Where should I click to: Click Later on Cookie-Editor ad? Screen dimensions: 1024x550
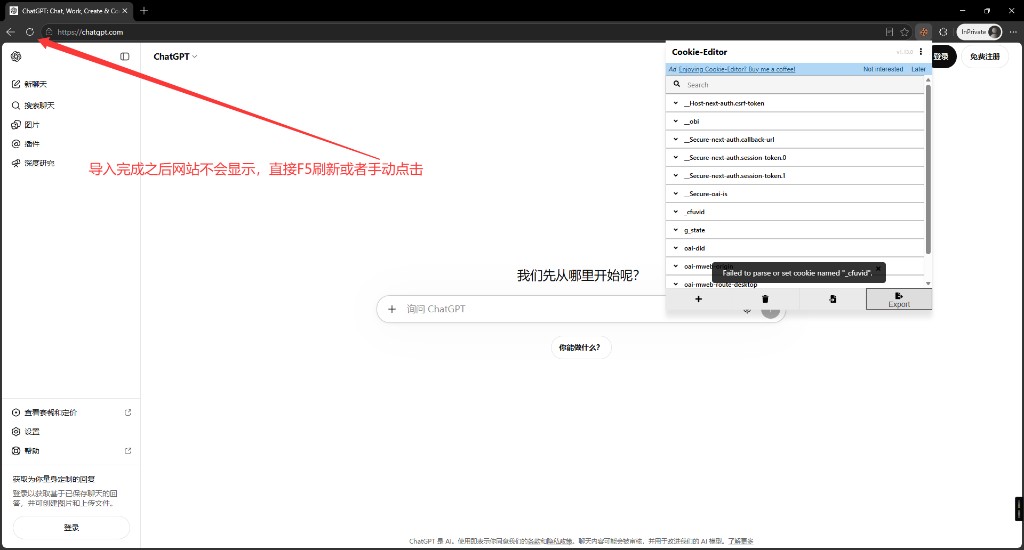pos(918,69)
